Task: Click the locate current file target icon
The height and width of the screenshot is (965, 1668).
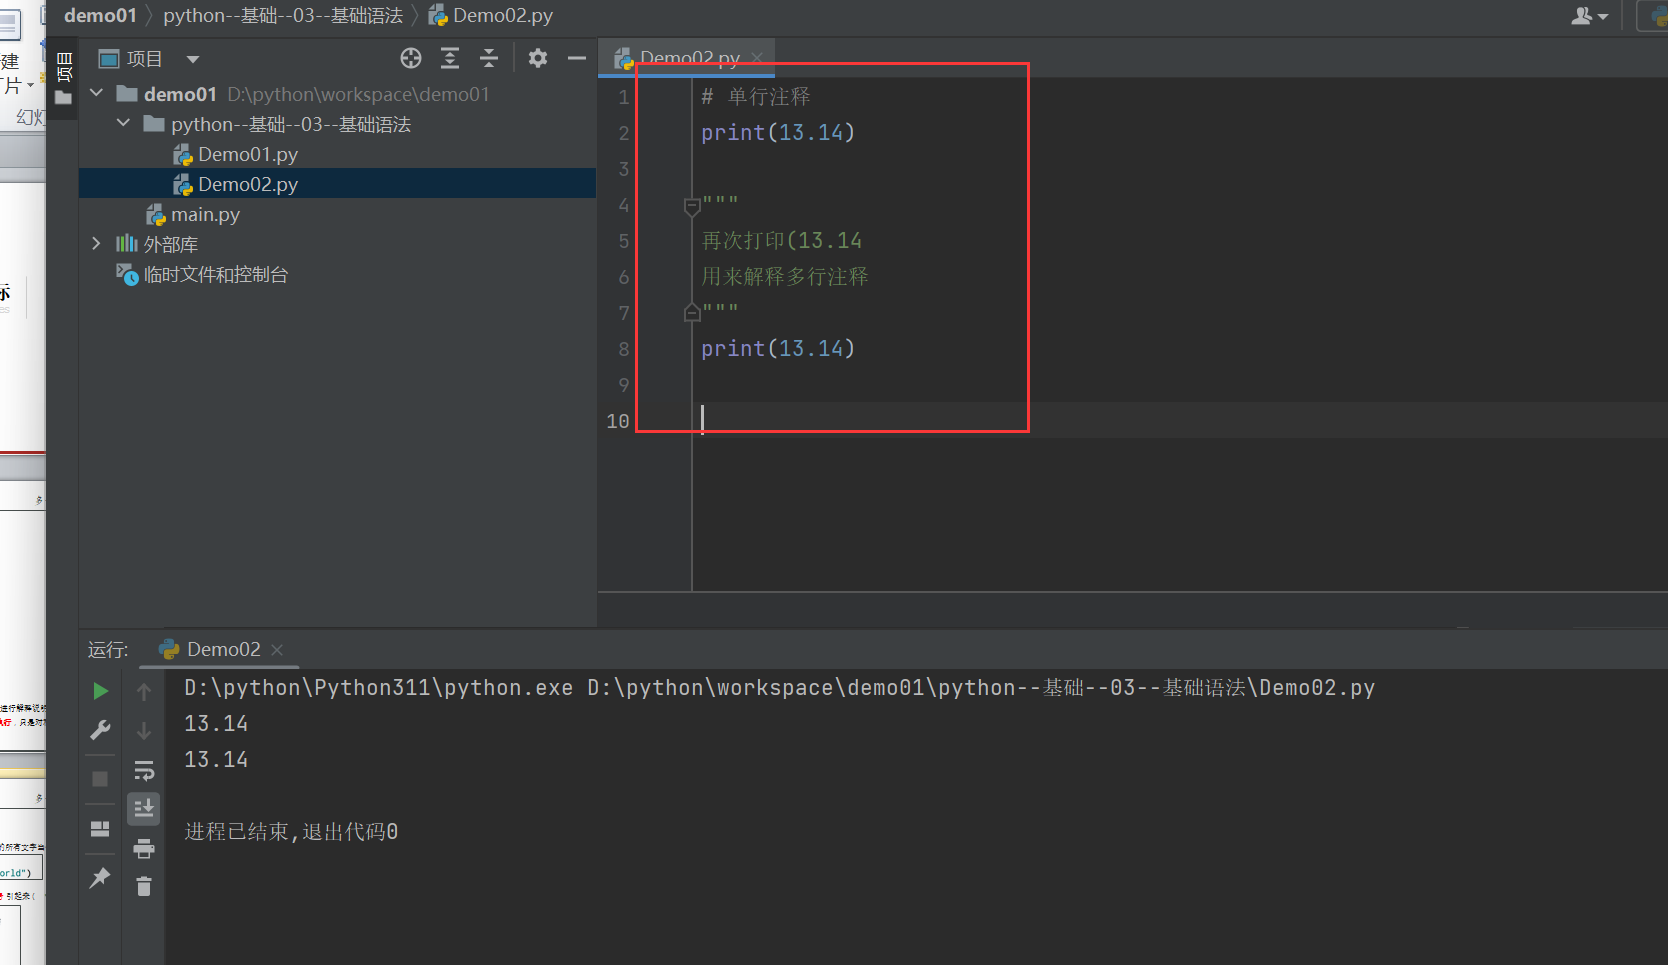Action: tap(410, 58)
